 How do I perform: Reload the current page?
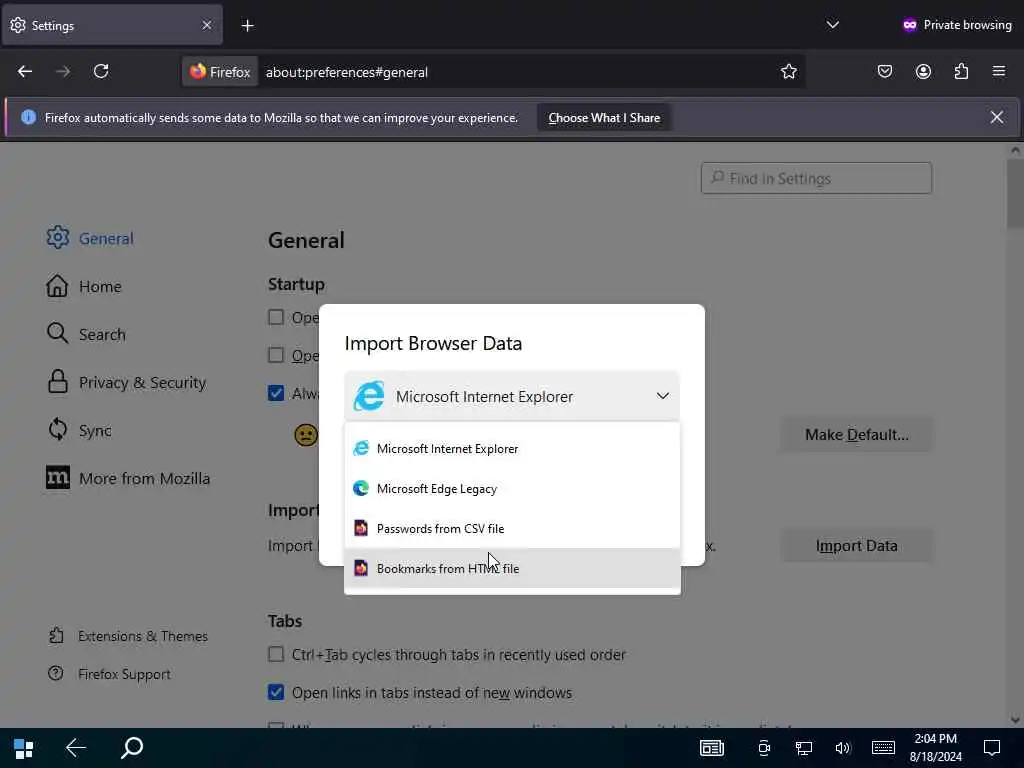pos(101,71)
